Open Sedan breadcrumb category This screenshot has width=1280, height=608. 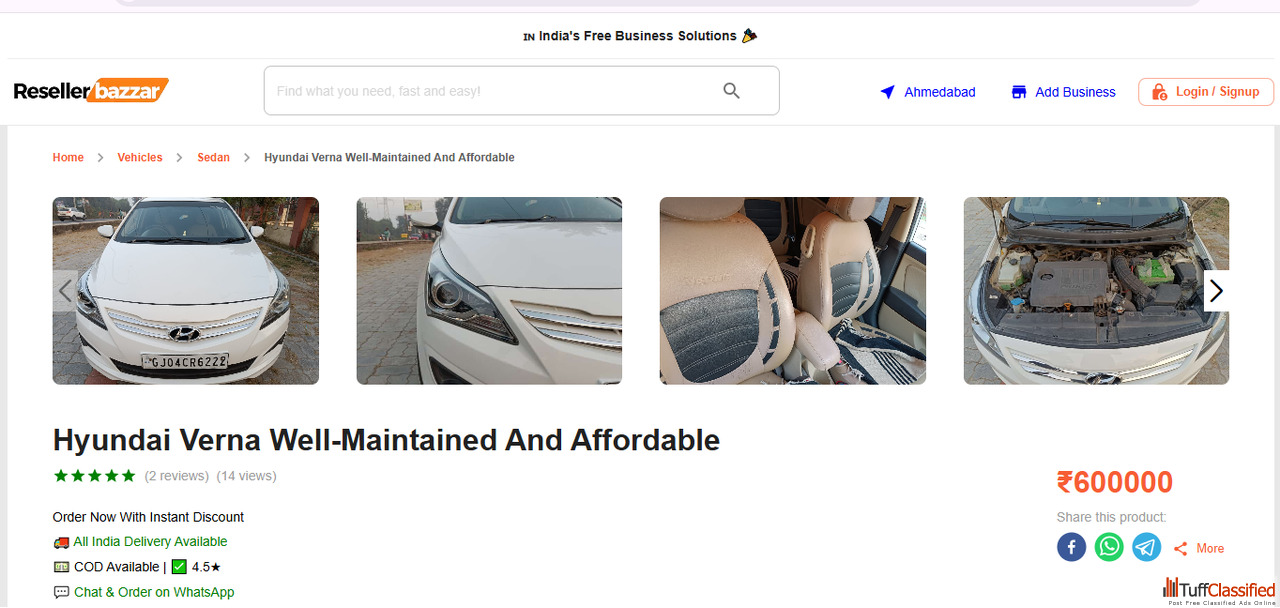point(213,158)
